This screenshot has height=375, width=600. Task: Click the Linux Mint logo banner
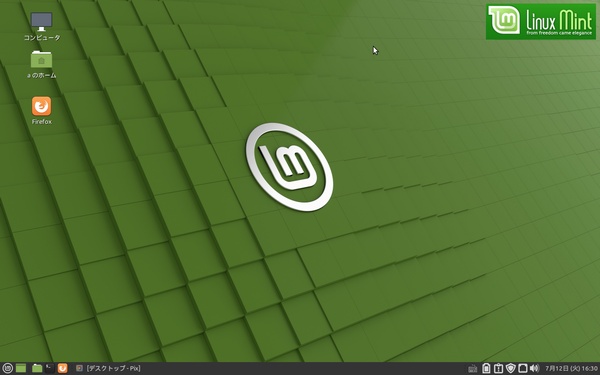[x=541, y=21]
